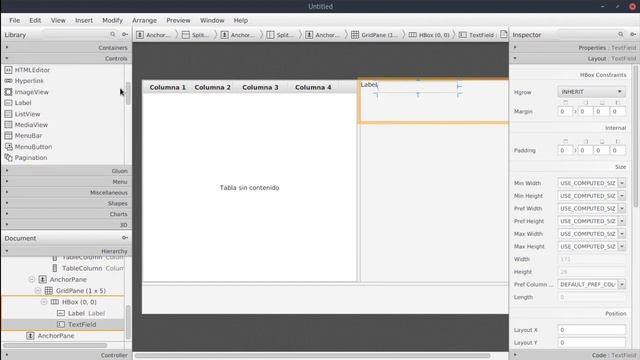Click the Columna 1 table header
This screenshot has height=360, width=640.
(167, 87)
